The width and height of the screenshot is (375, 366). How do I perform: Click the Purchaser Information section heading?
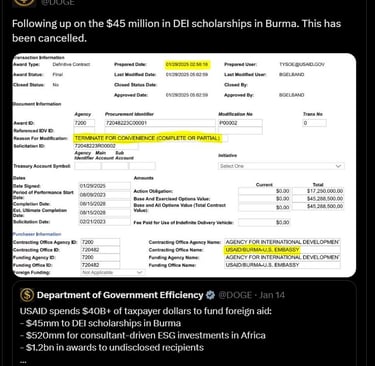tap(37, 234)
